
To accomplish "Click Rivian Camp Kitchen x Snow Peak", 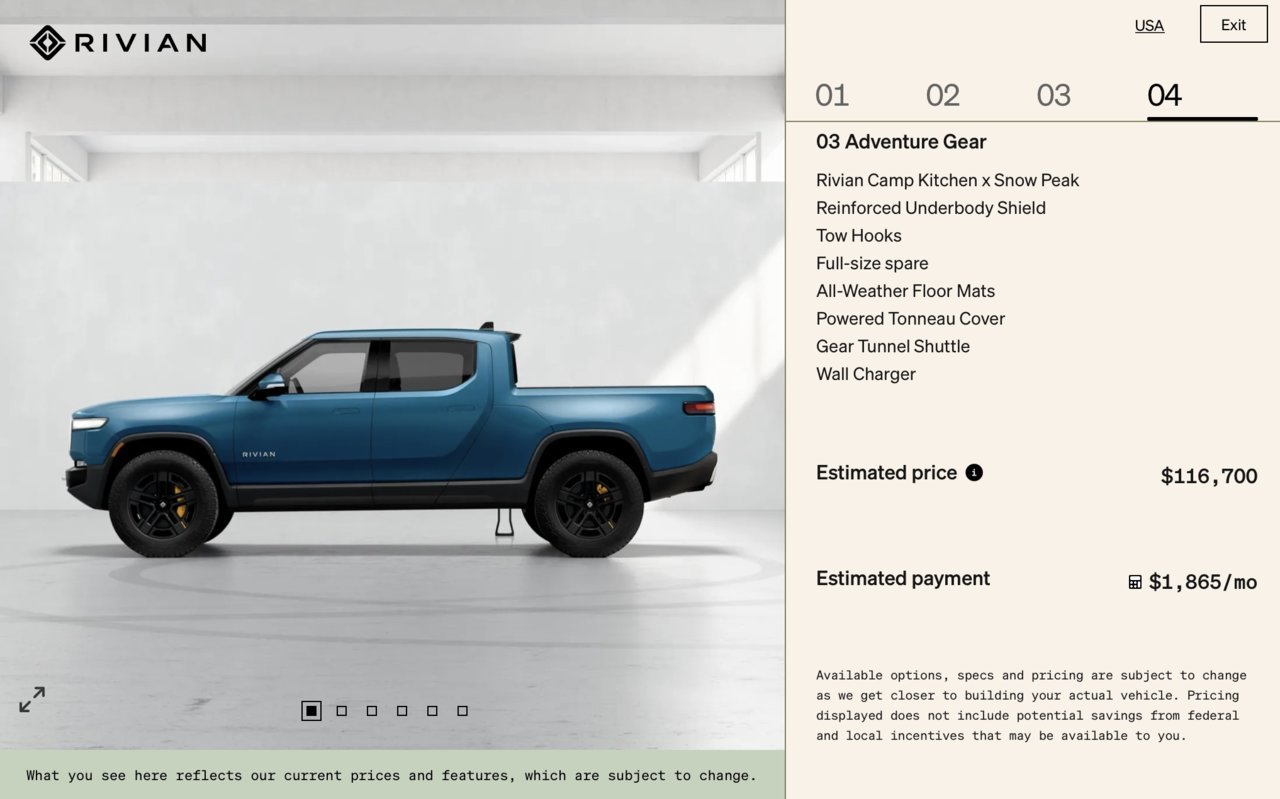I will click(x=948, y=180).
